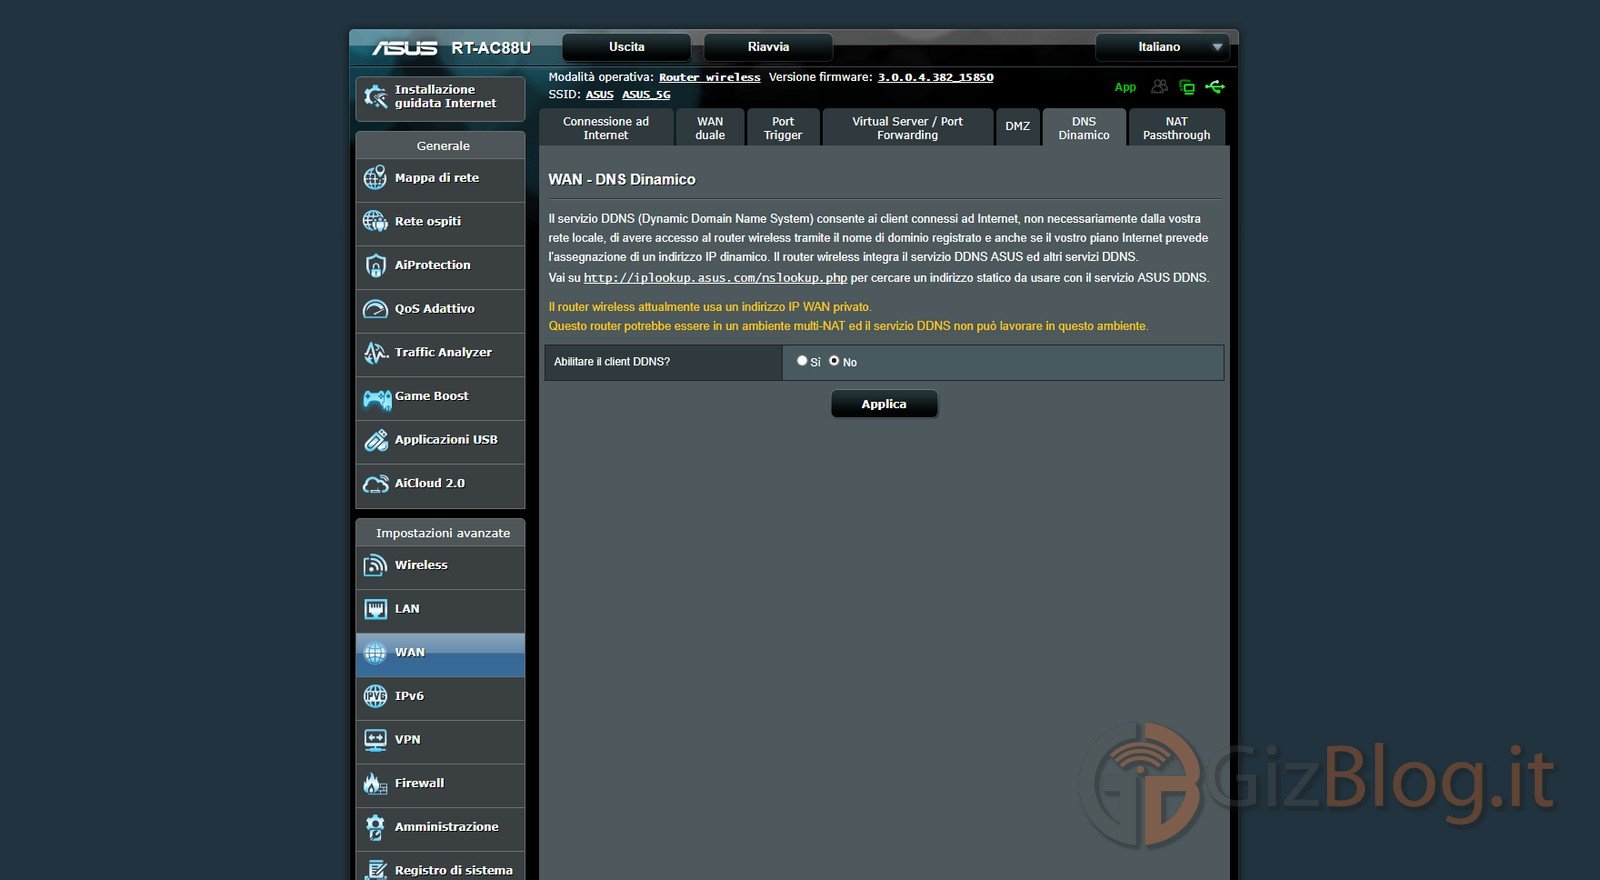Switch to WAN duale tab
The image size is (1600, 880).
point(710,128)
